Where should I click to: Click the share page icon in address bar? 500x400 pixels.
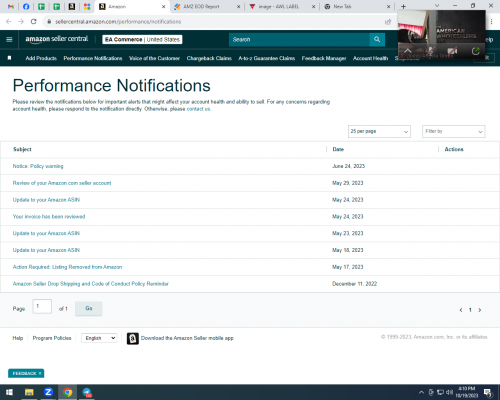(388, 22)
